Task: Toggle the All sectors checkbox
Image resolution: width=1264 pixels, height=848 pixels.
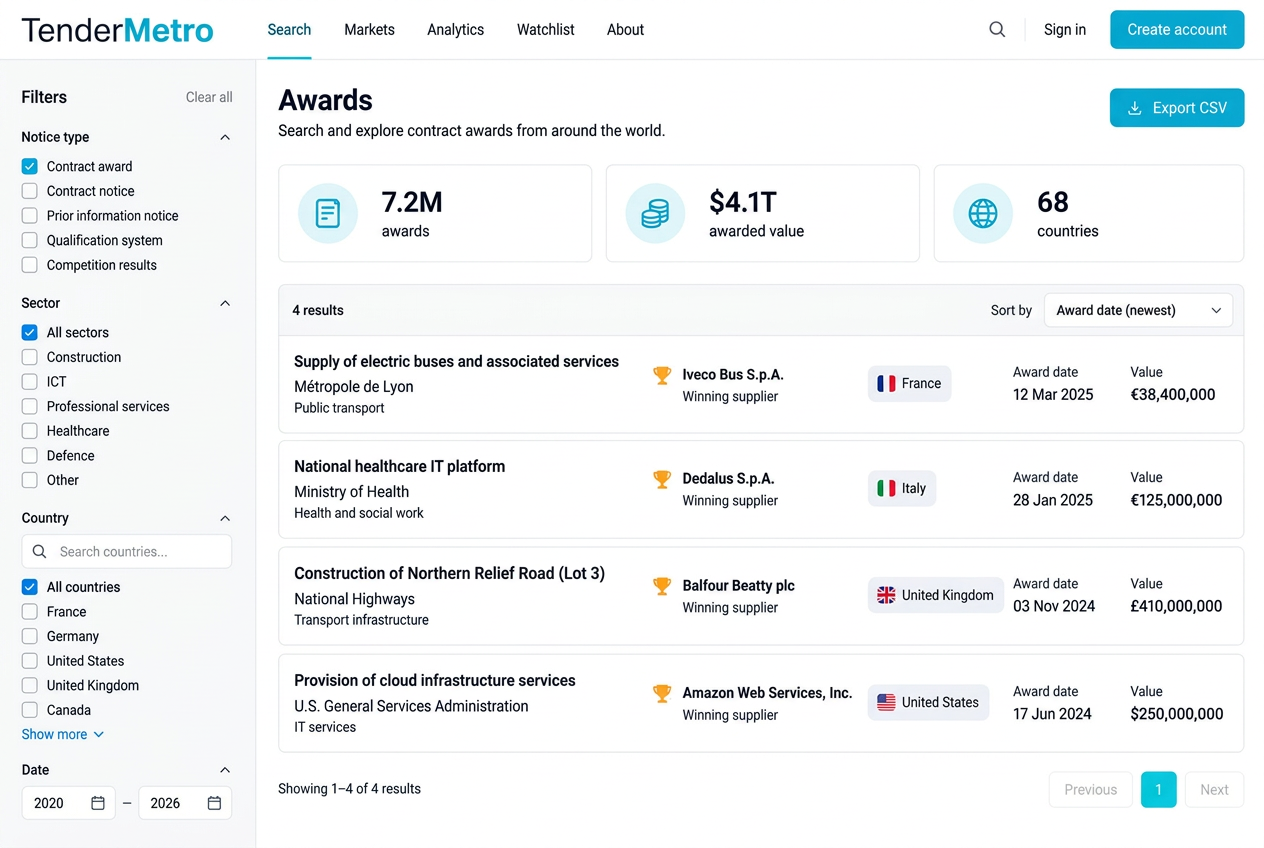Action: pos(30,332)
